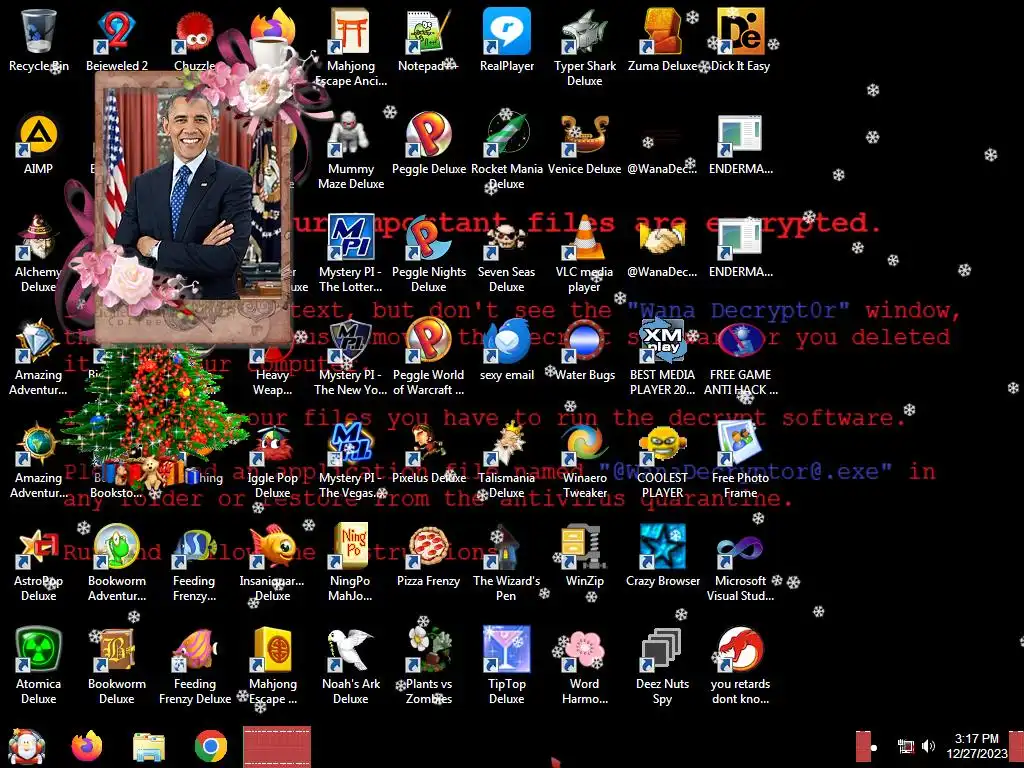Launch Alchemy Deluxe shortcut
Viewport: 1024px width, 768px height.
(39, 253)
